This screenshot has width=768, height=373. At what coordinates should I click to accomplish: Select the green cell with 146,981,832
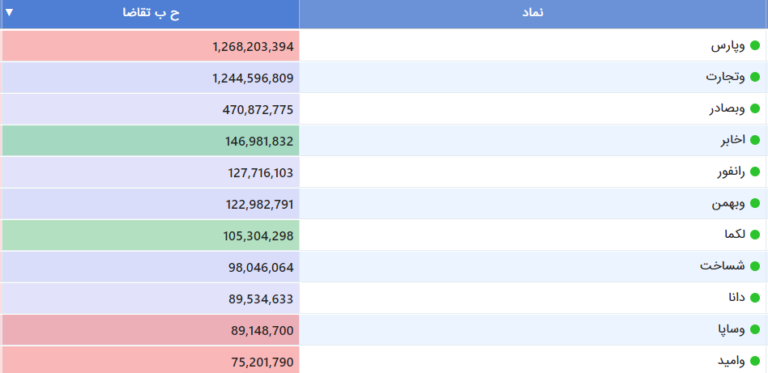150,141
